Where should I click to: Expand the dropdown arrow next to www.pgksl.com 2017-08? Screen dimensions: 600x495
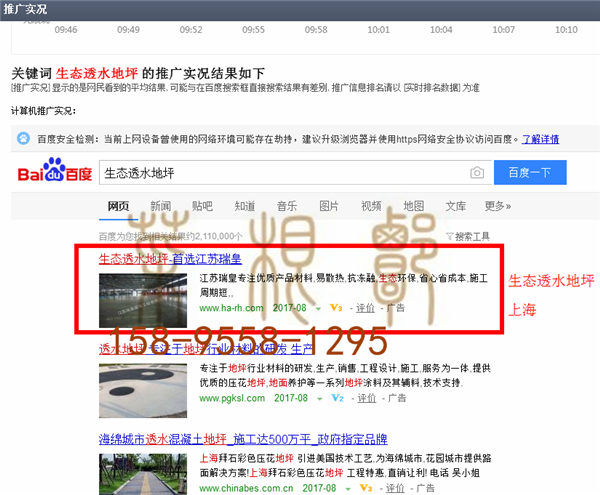point(320,399)
